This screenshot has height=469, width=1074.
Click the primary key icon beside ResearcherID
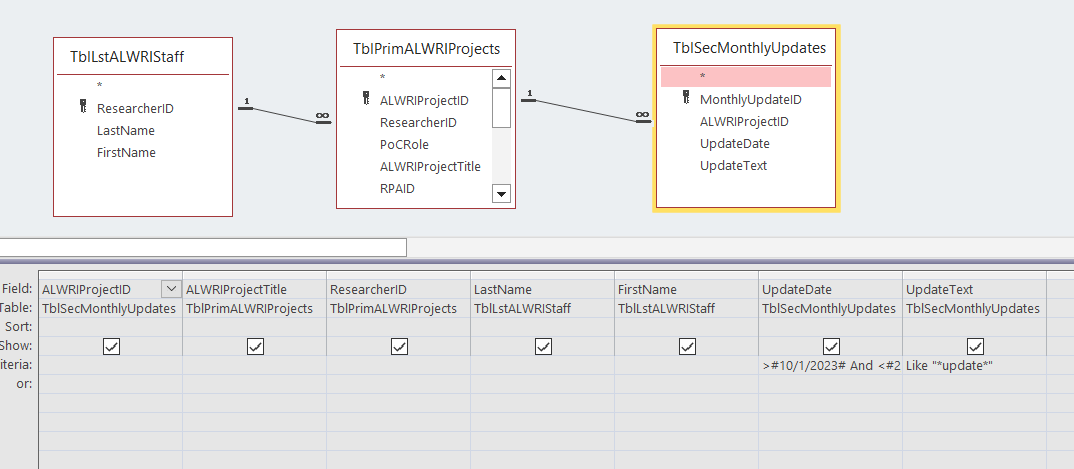click(84, 107)
